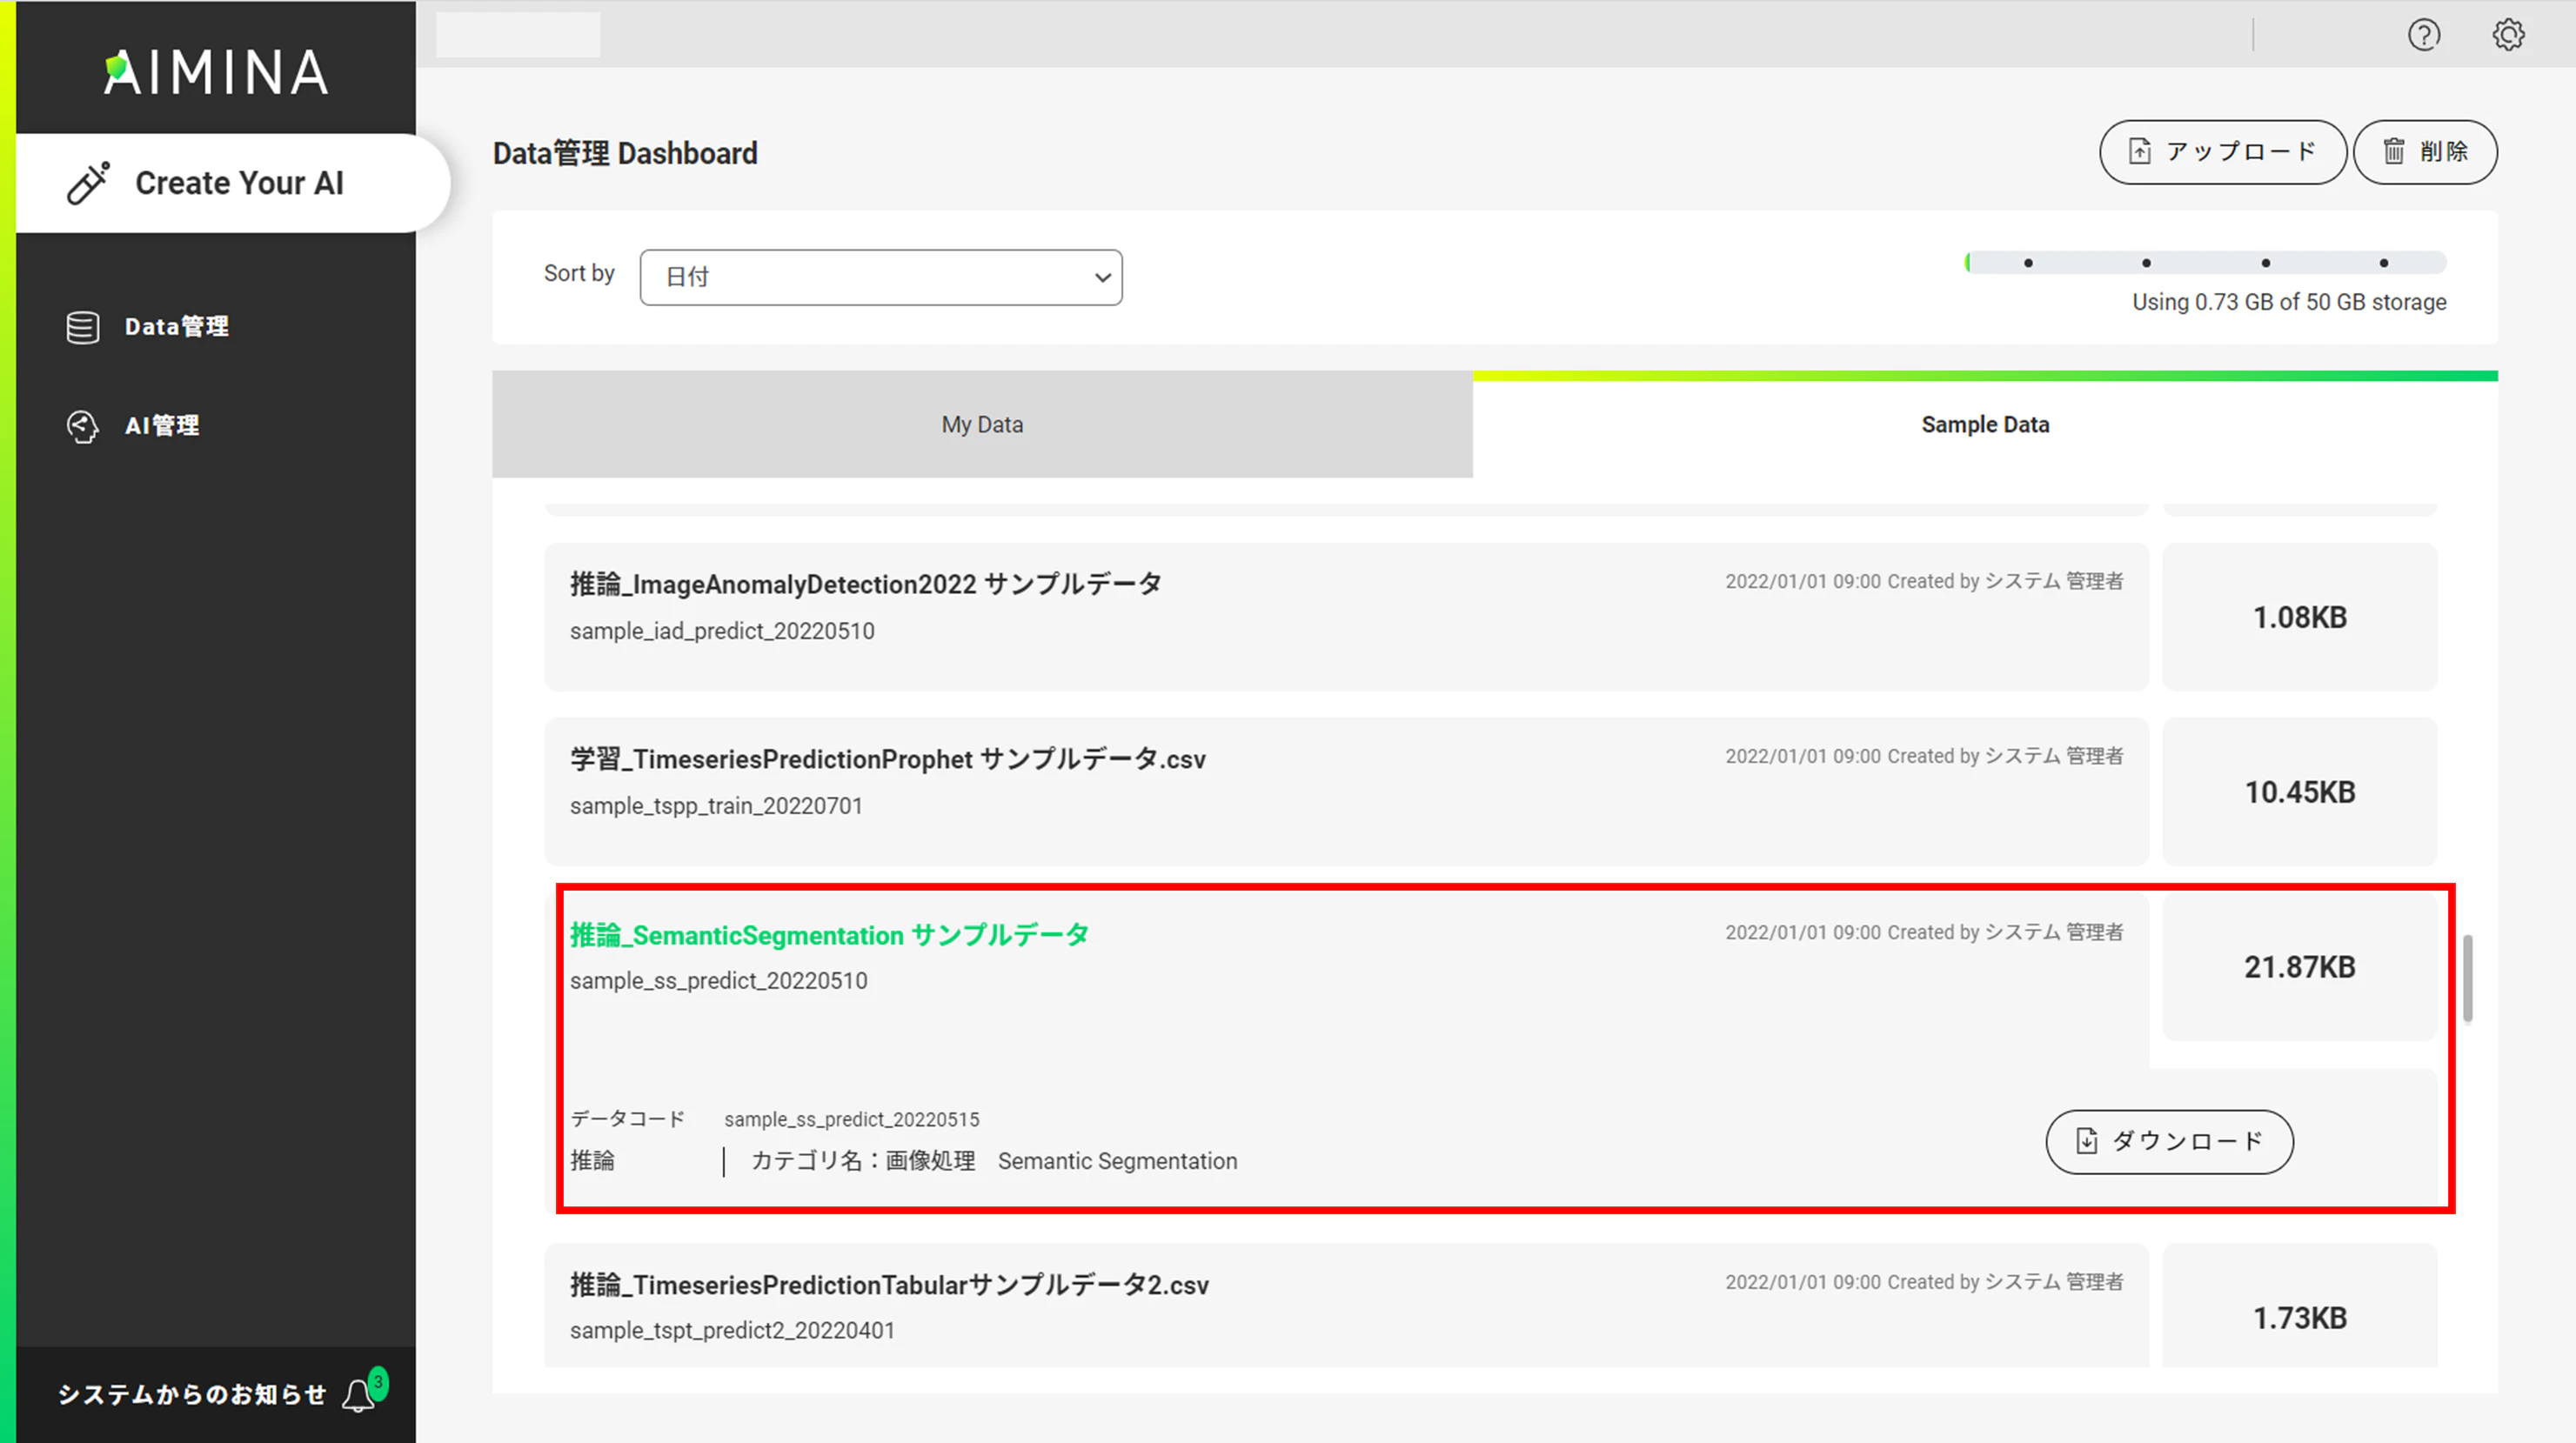
Task: Expand the 学習_TimeseriesPredictionProphet サンプルデータ.csv row
Action: click(x=1346, y=791)
